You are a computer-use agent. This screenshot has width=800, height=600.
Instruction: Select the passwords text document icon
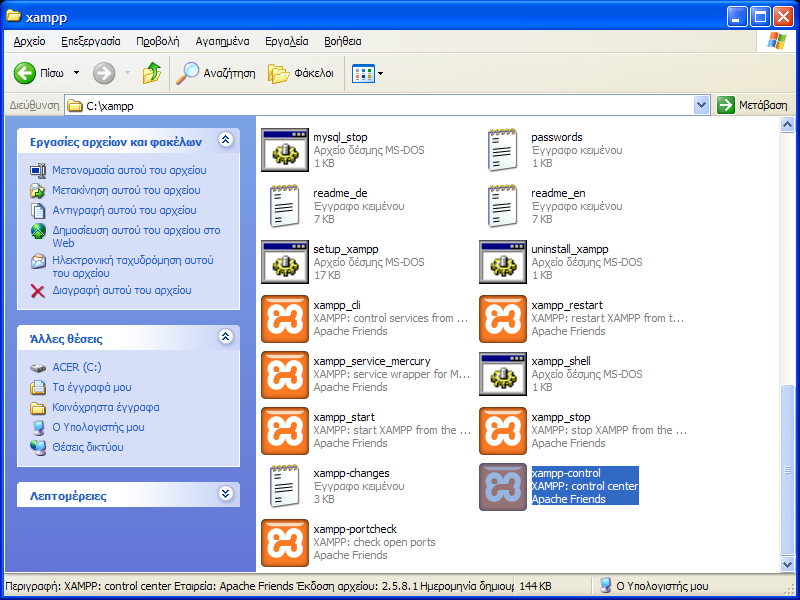tap(503, 150)
